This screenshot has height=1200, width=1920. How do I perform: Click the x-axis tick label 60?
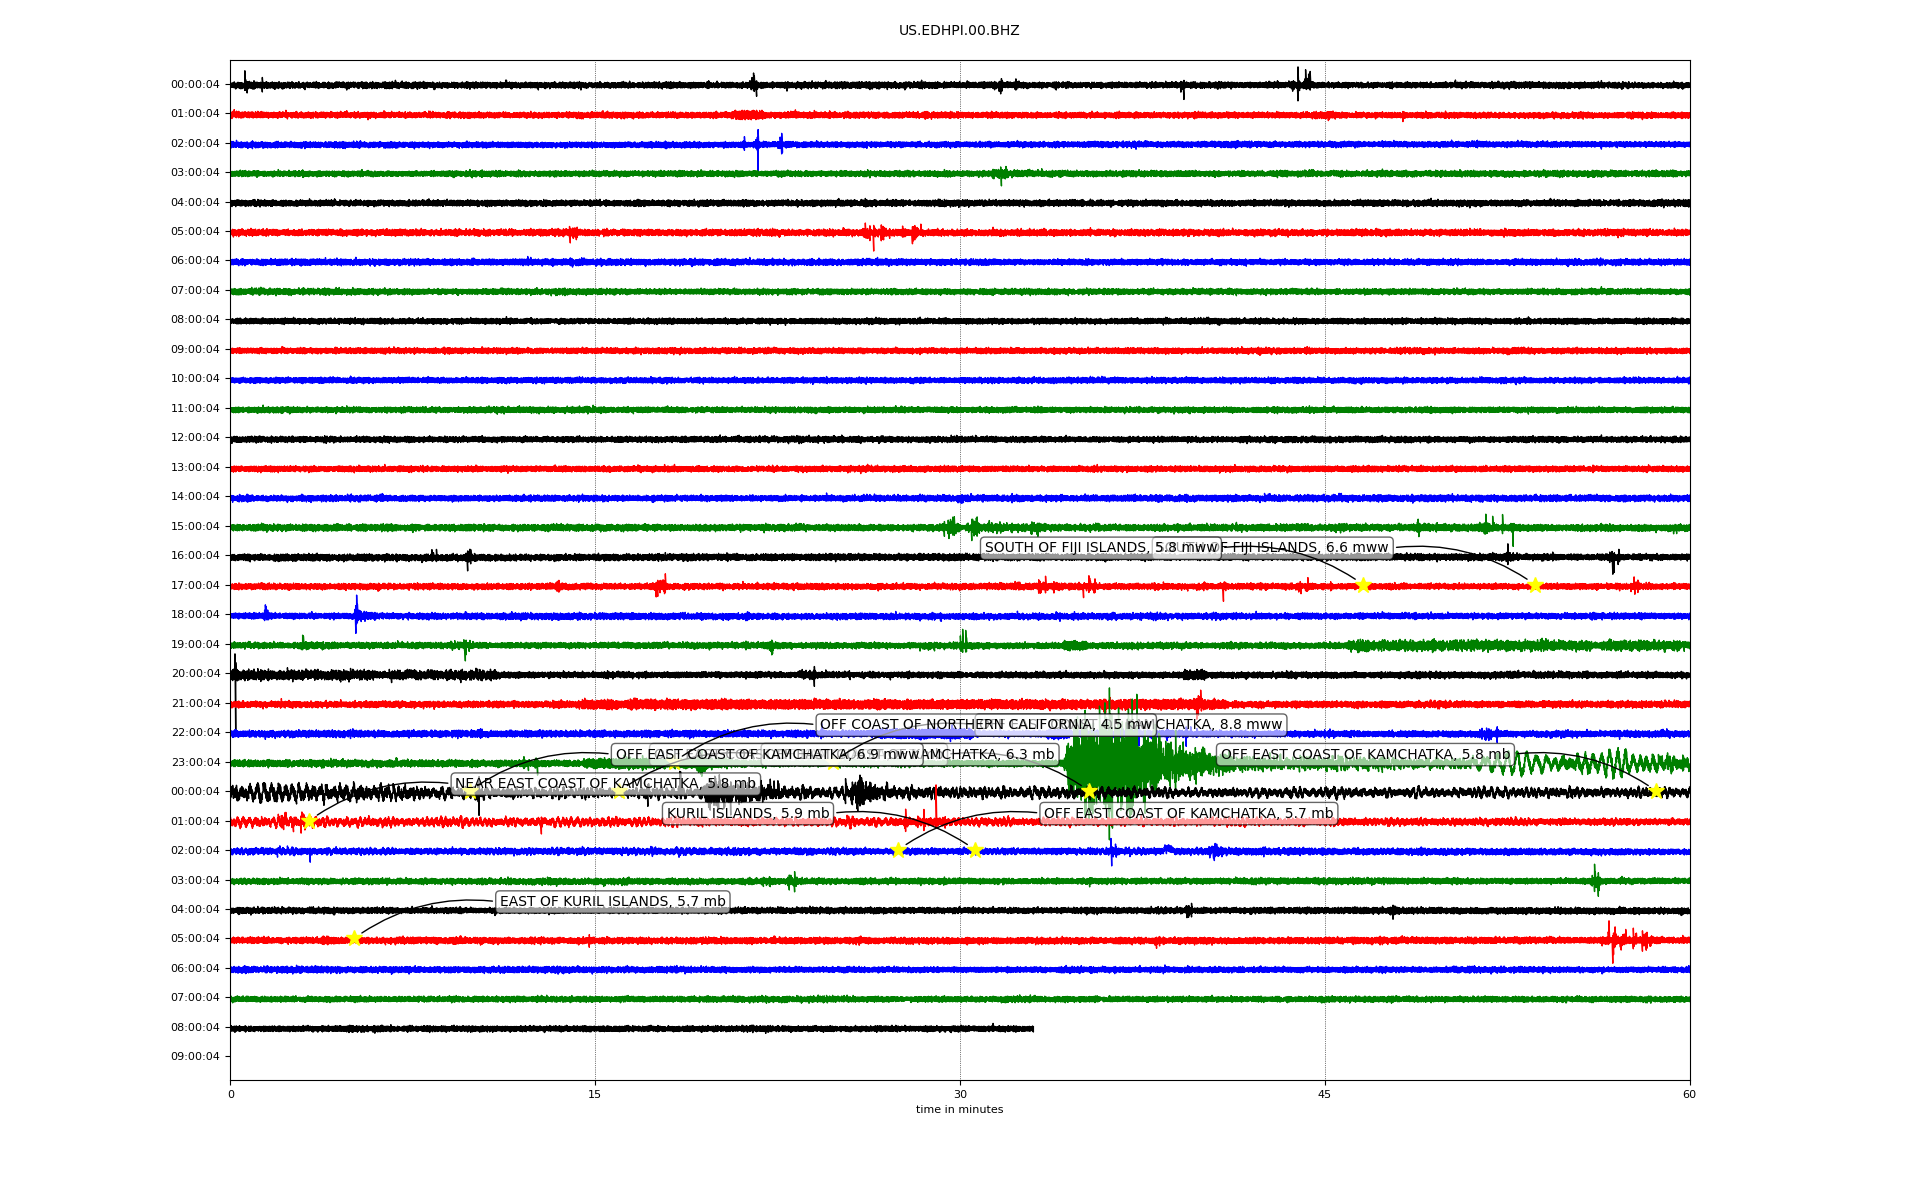click(1689, 1094)
